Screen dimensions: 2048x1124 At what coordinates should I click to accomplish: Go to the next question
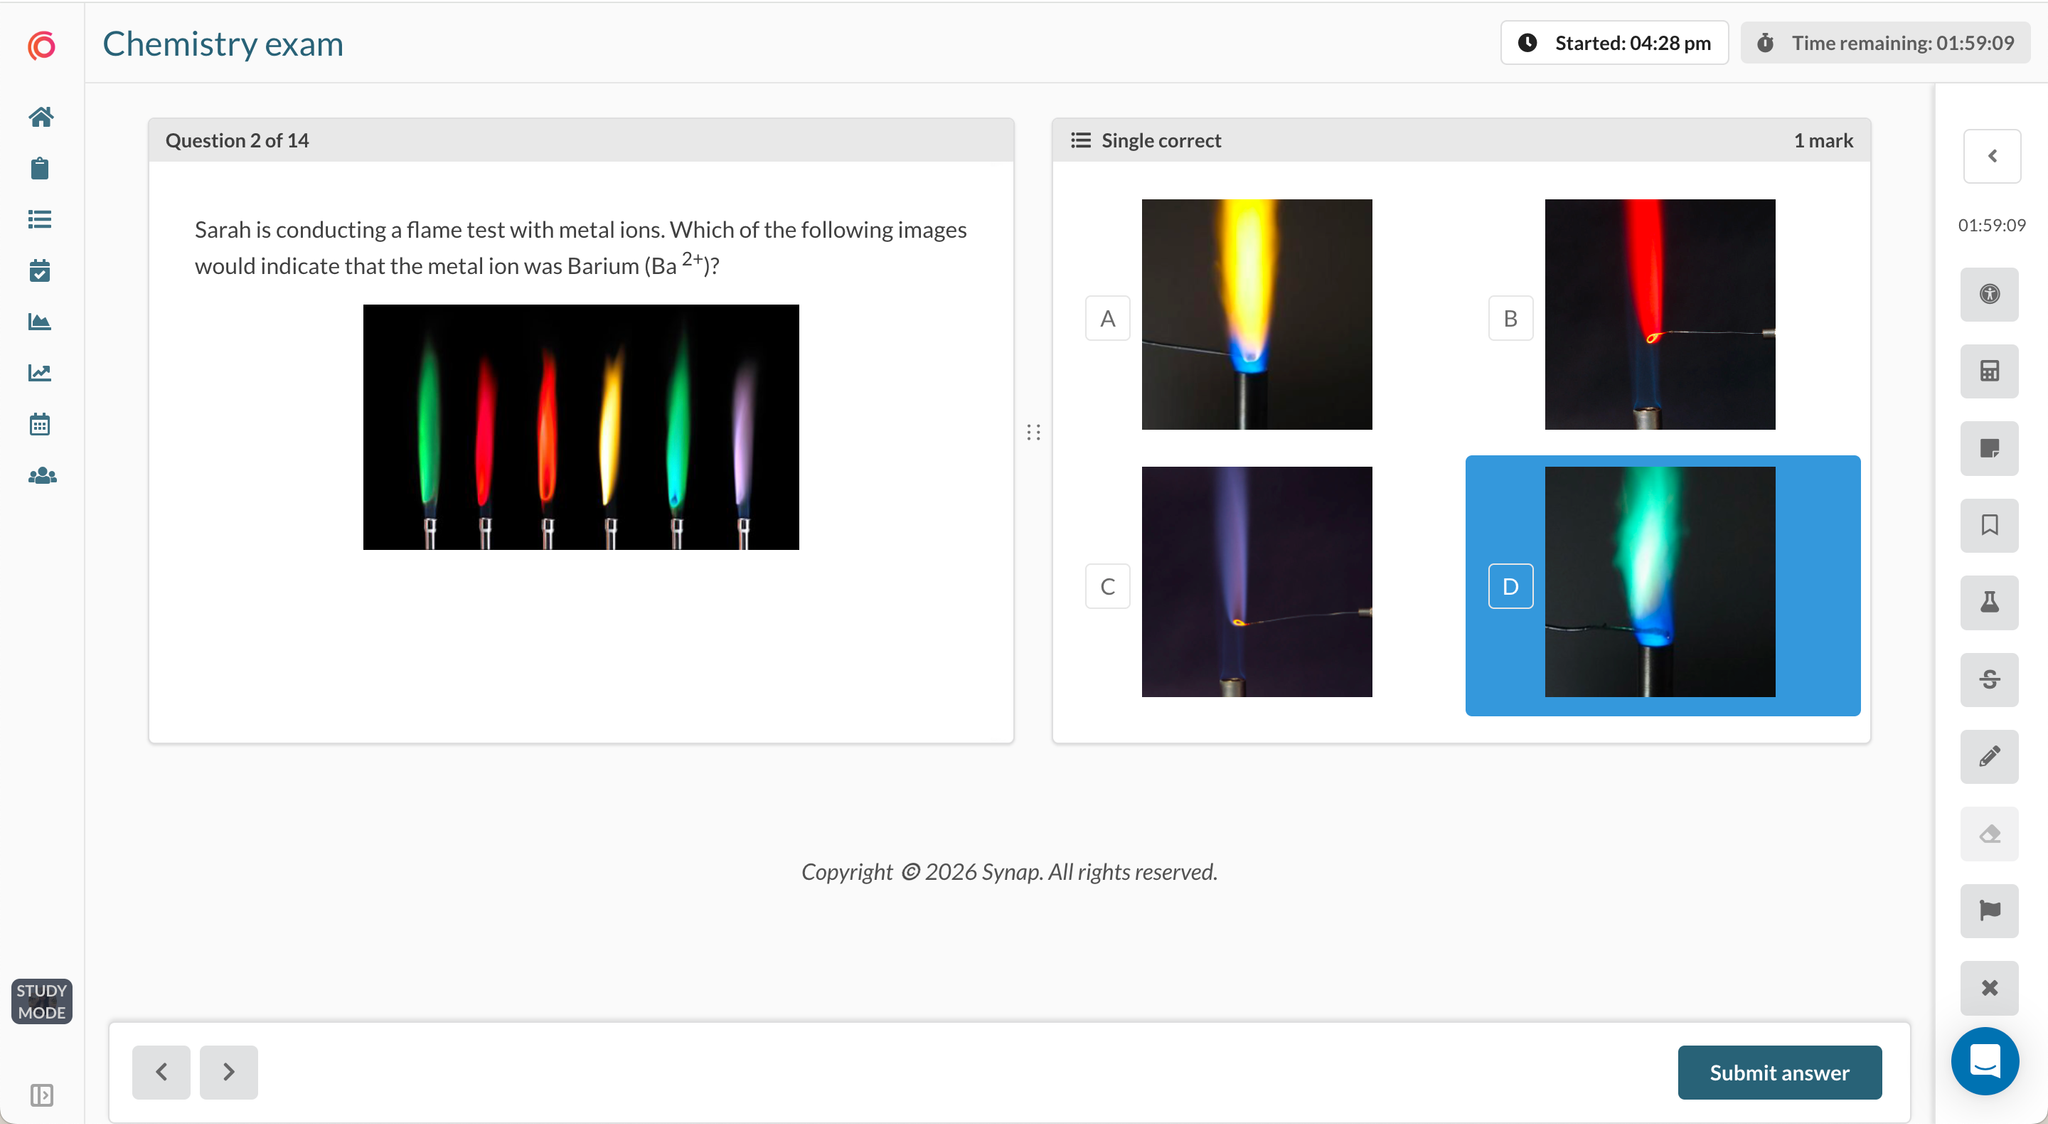229,1072
